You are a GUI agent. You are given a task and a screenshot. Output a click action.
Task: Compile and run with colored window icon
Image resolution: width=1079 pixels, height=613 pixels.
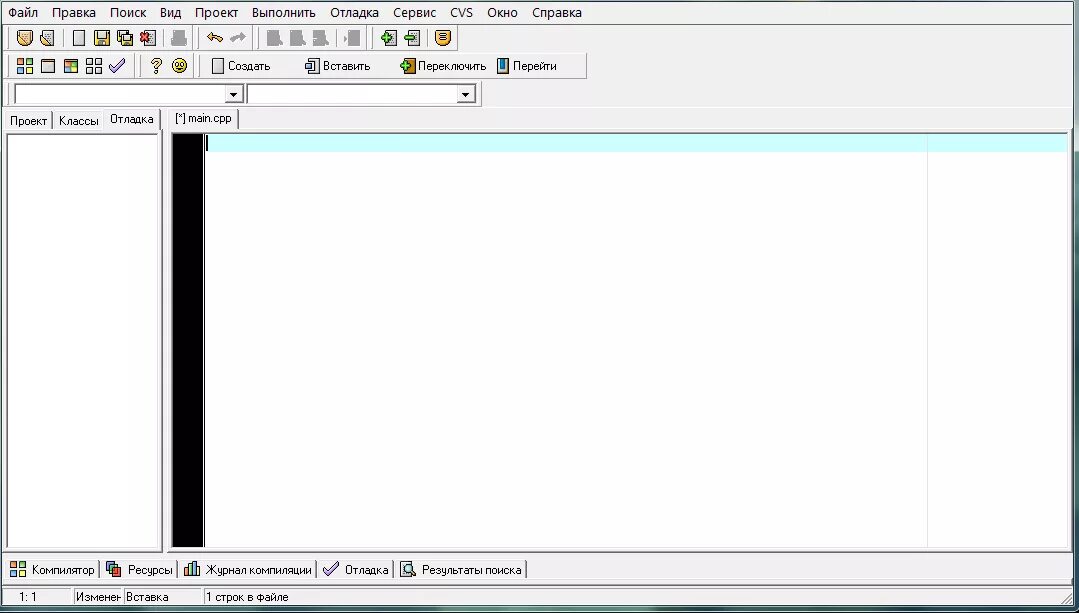[x=71, y=66]
